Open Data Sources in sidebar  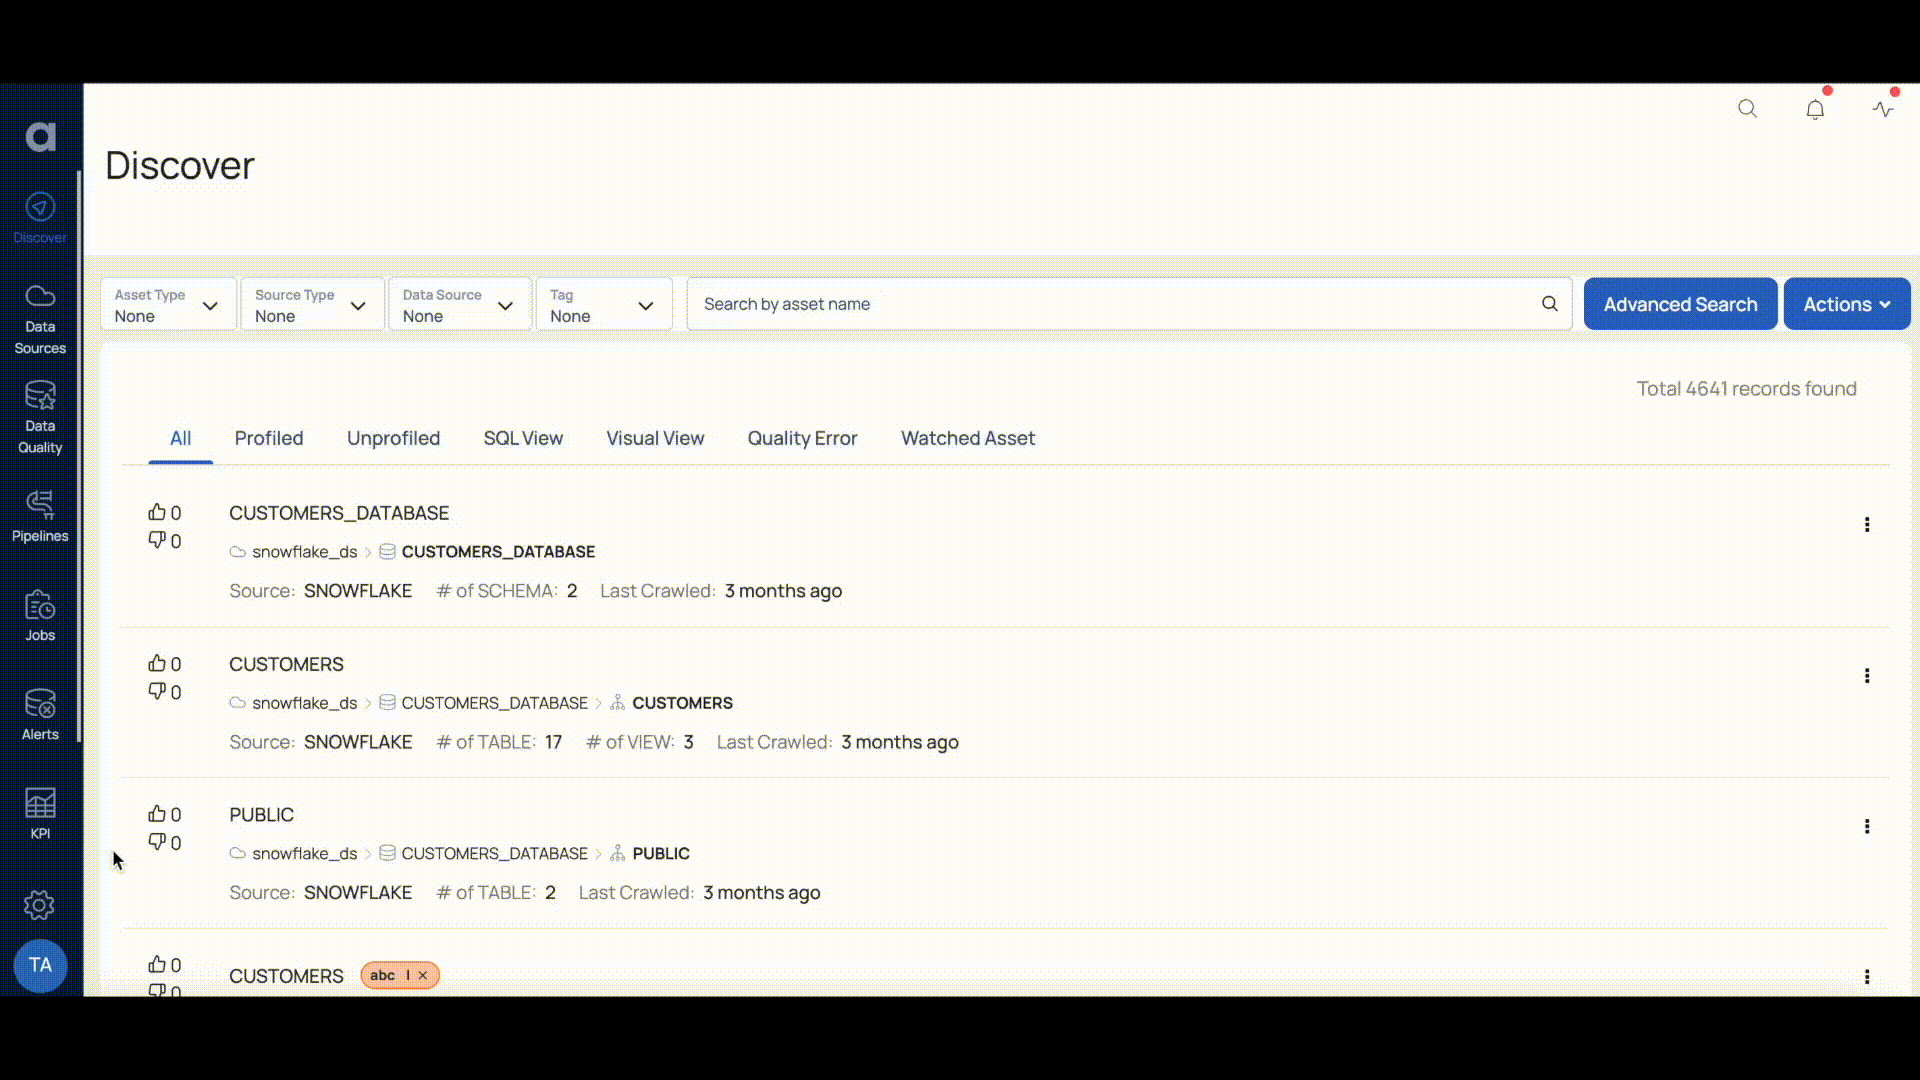pos(40,319)
